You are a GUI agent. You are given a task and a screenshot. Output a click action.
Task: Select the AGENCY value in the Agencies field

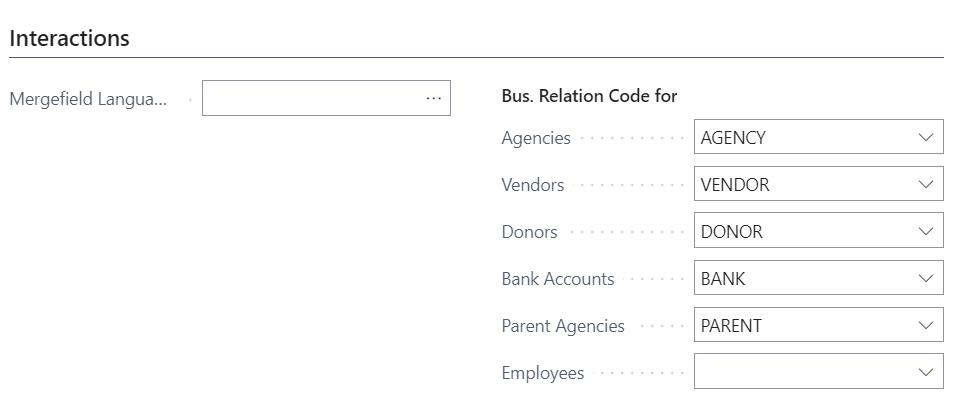[x=733, y=138]
